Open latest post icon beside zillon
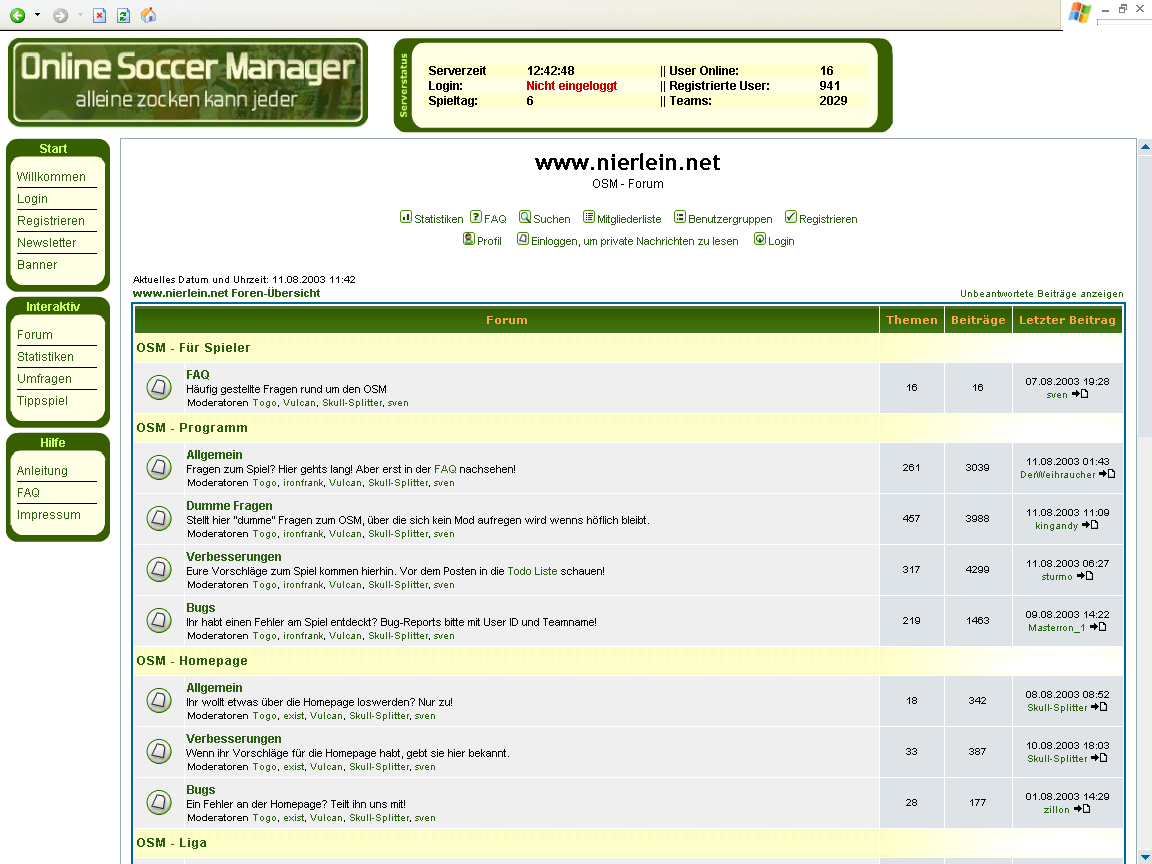Image resolution: width=1152 pixels, height=864 pixels. point(1082,810)
